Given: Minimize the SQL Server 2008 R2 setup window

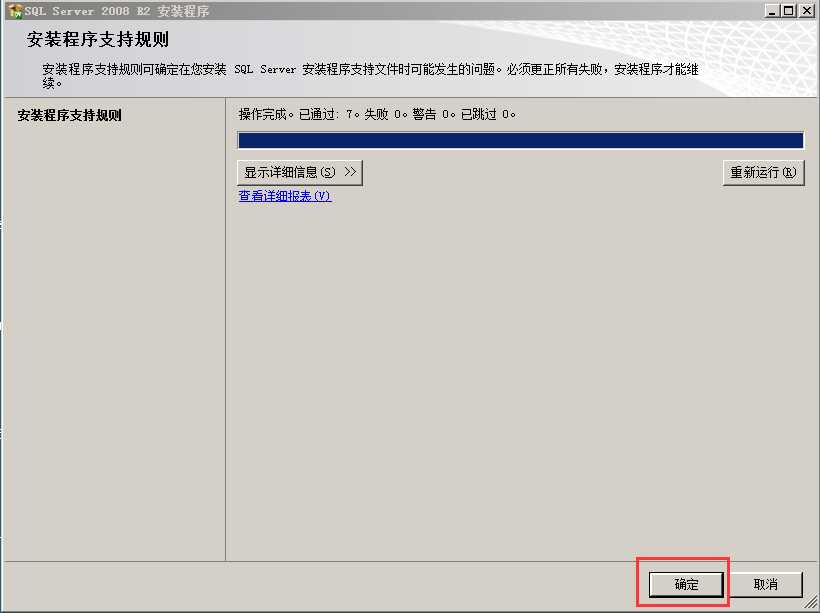Looking at the screenshot, I should click(x=771, y=10).
